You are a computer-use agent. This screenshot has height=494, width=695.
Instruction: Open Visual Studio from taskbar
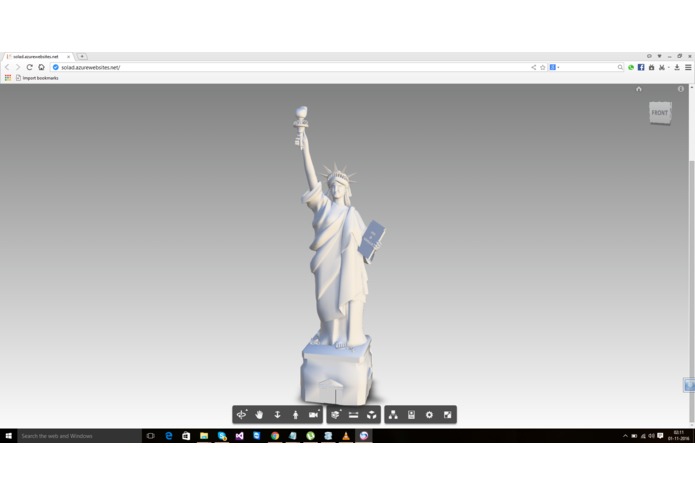point(239,436)
